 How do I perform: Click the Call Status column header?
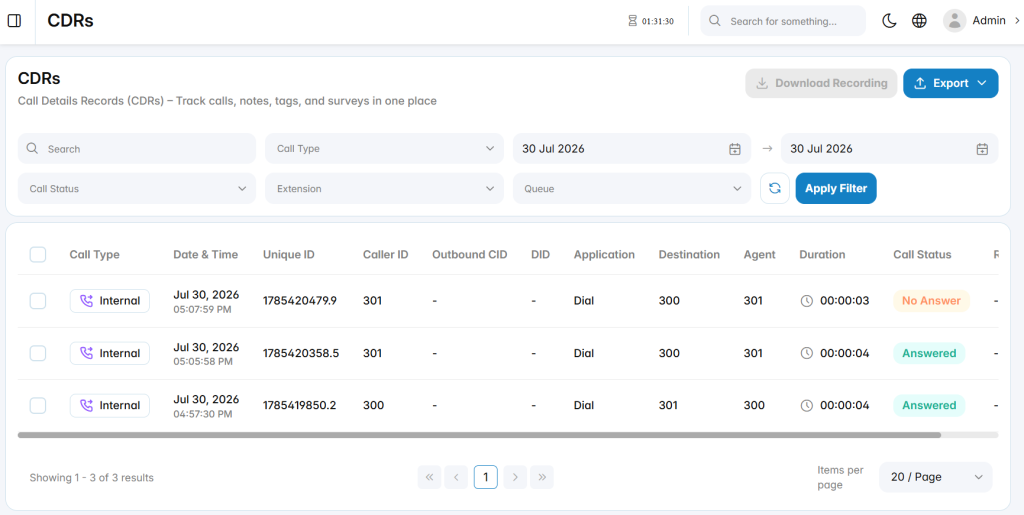point(922,255)
